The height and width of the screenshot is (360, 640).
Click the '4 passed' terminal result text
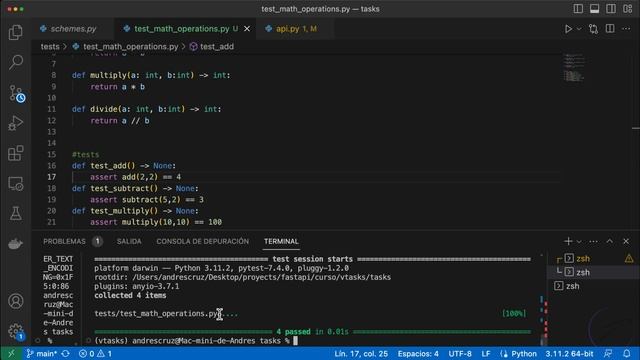click(293, 332)
